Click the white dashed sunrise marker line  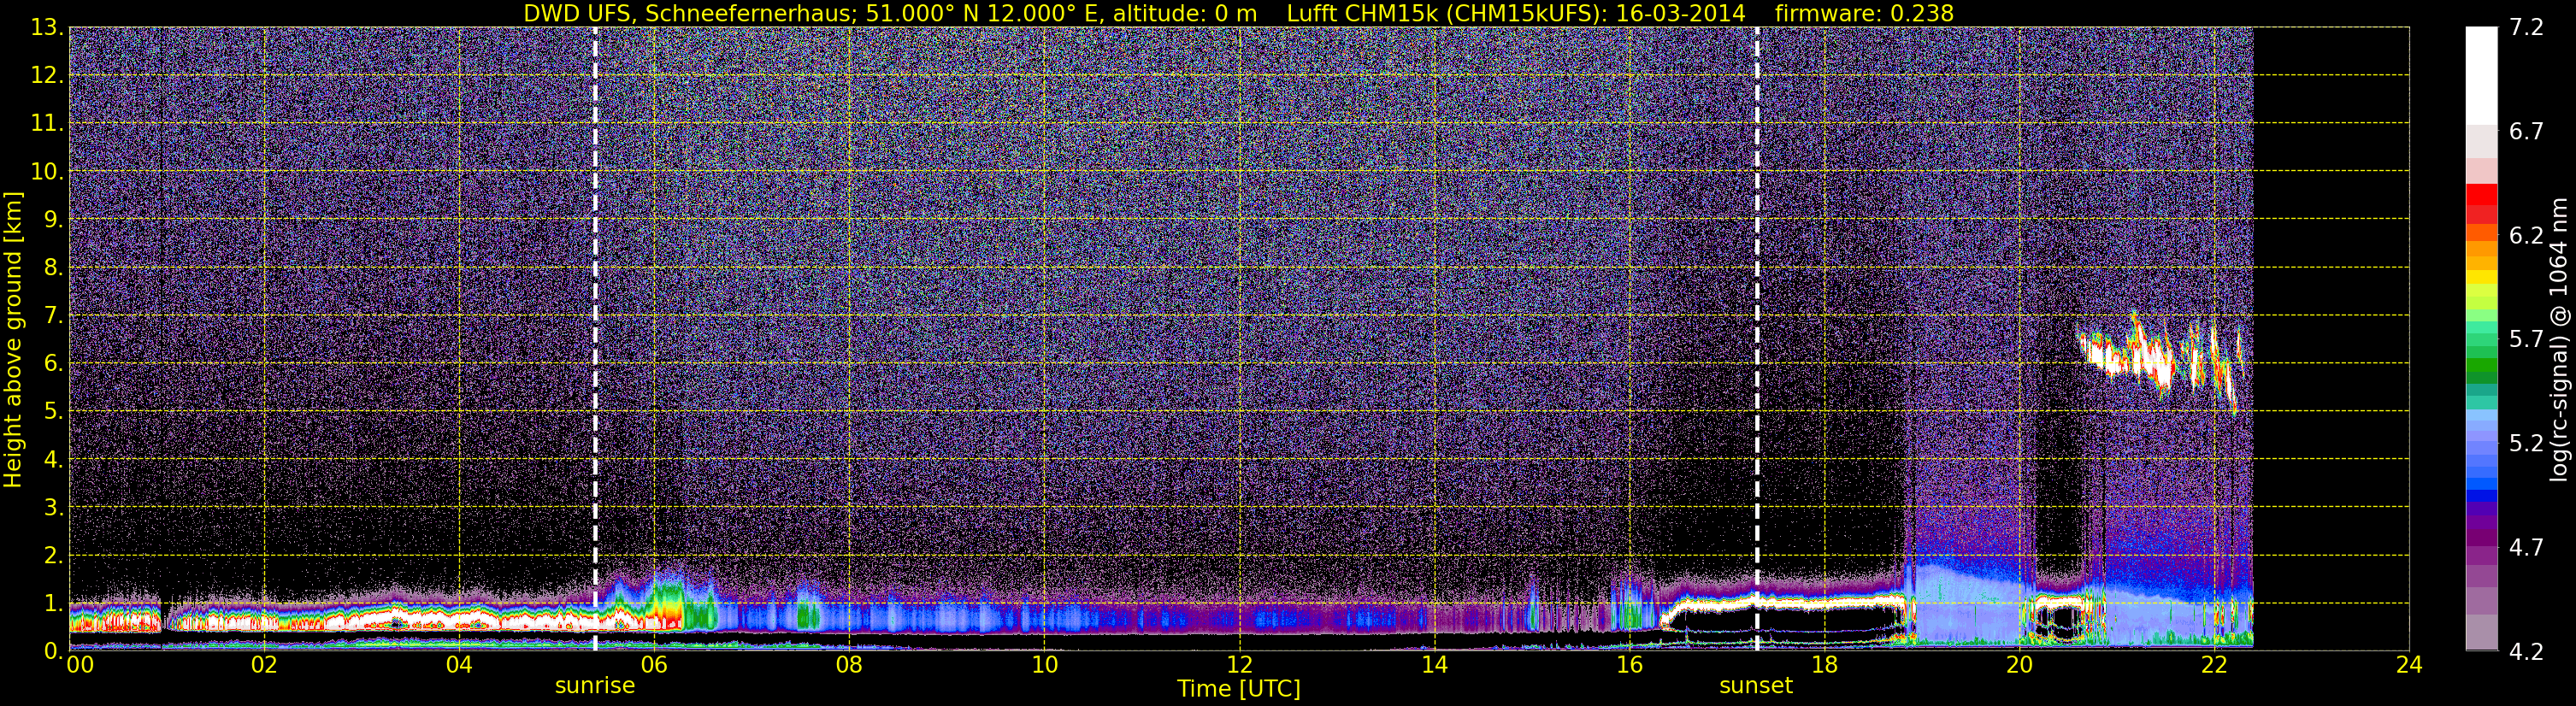point(595,338)
